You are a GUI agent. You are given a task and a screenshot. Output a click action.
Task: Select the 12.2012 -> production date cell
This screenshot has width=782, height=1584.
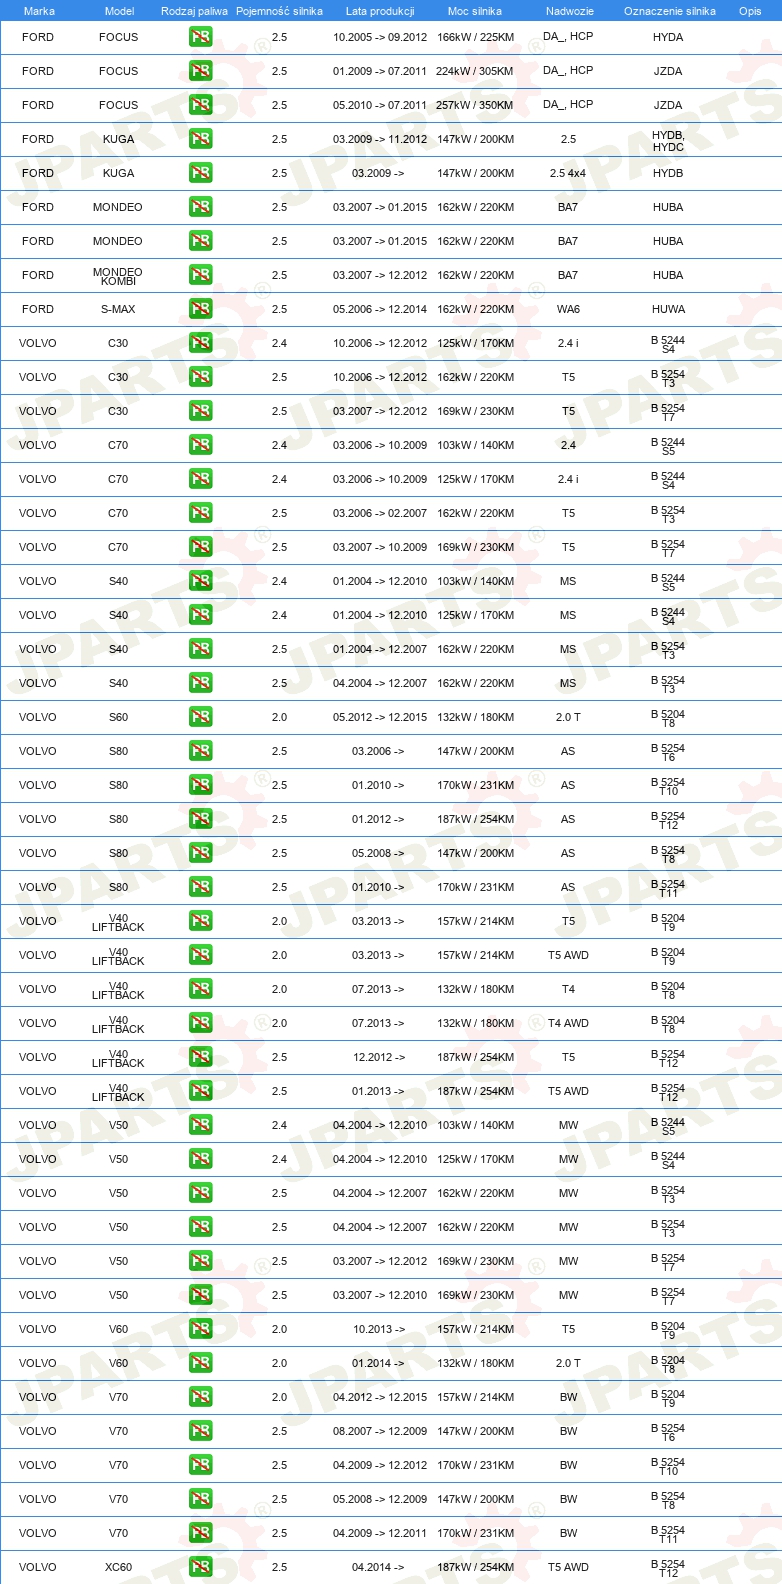pos(378,1057)
